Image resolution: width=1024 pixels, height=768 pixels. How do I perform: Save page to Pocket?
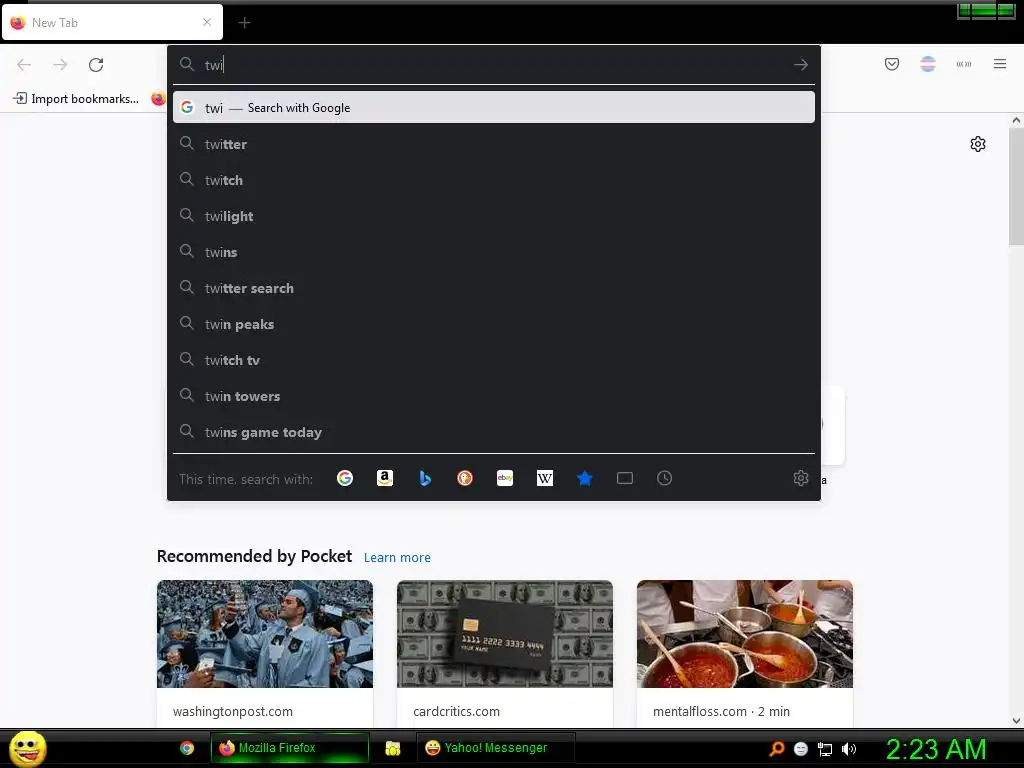(892, 64)
